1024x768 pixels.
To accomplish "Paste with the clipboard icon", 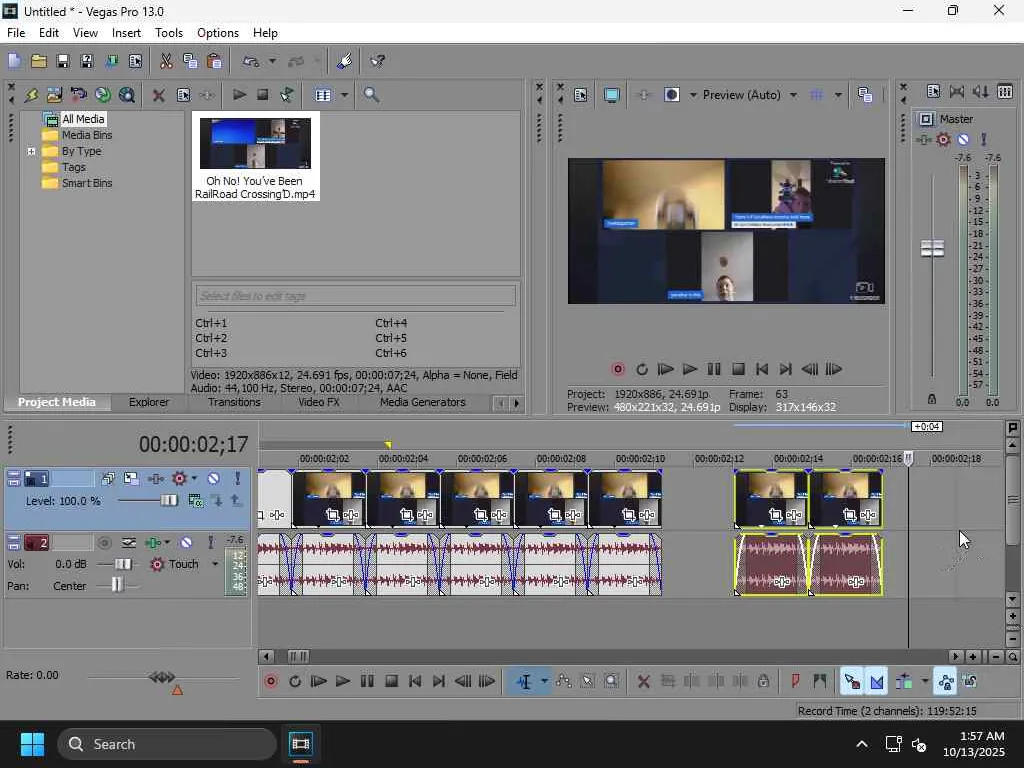I will 214,61.
